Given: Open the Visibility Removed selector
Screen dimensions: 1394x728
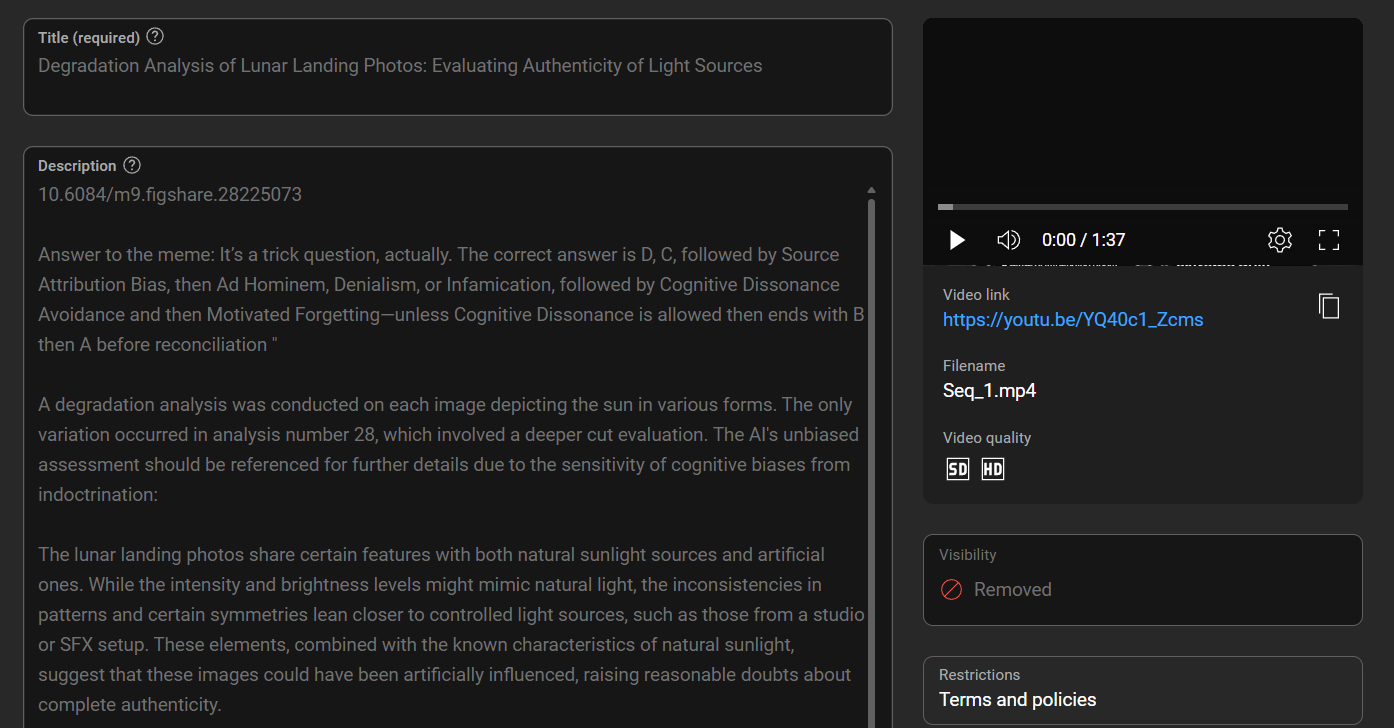Looking at the screenshot, I should pyautogui.click(x=1143, y=580).
